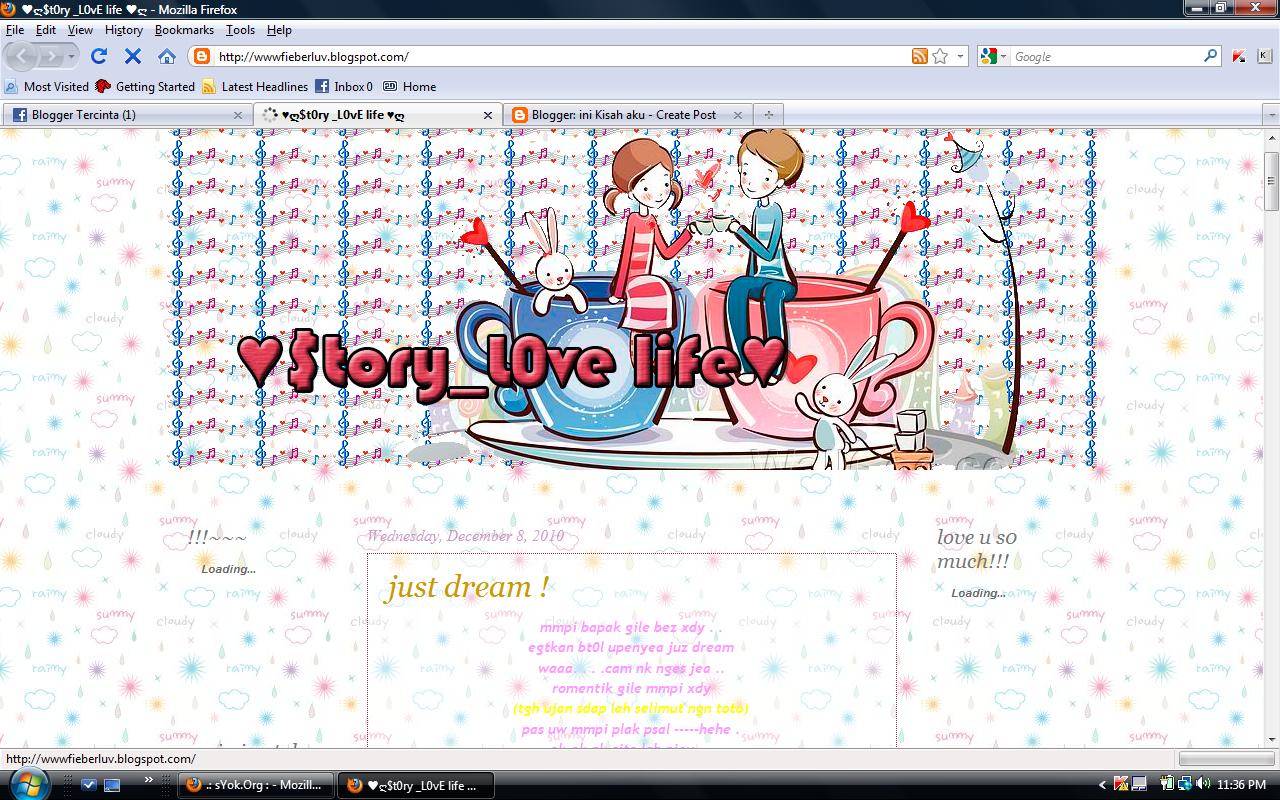The image size is (1280, 800).
Task: Close the $t0ry_L0vE life tab
Action: [x=488, y=115]
